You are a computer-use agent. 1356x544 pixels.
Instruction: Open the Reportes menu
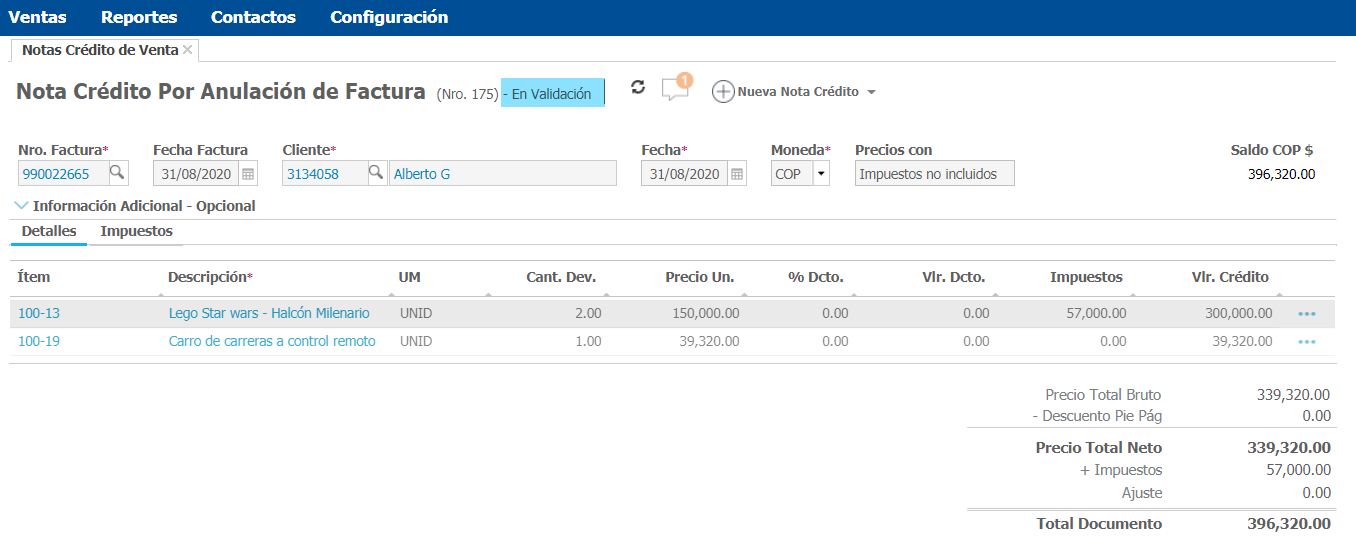click(139, 17)
